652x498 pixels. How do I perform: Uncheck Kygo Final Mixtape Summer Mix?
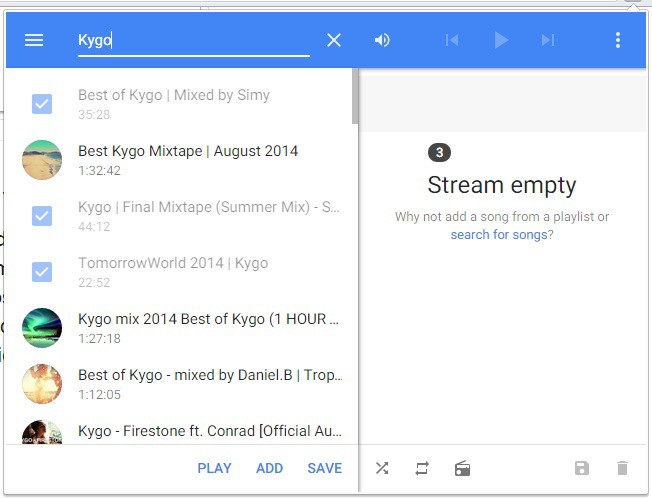42,216
